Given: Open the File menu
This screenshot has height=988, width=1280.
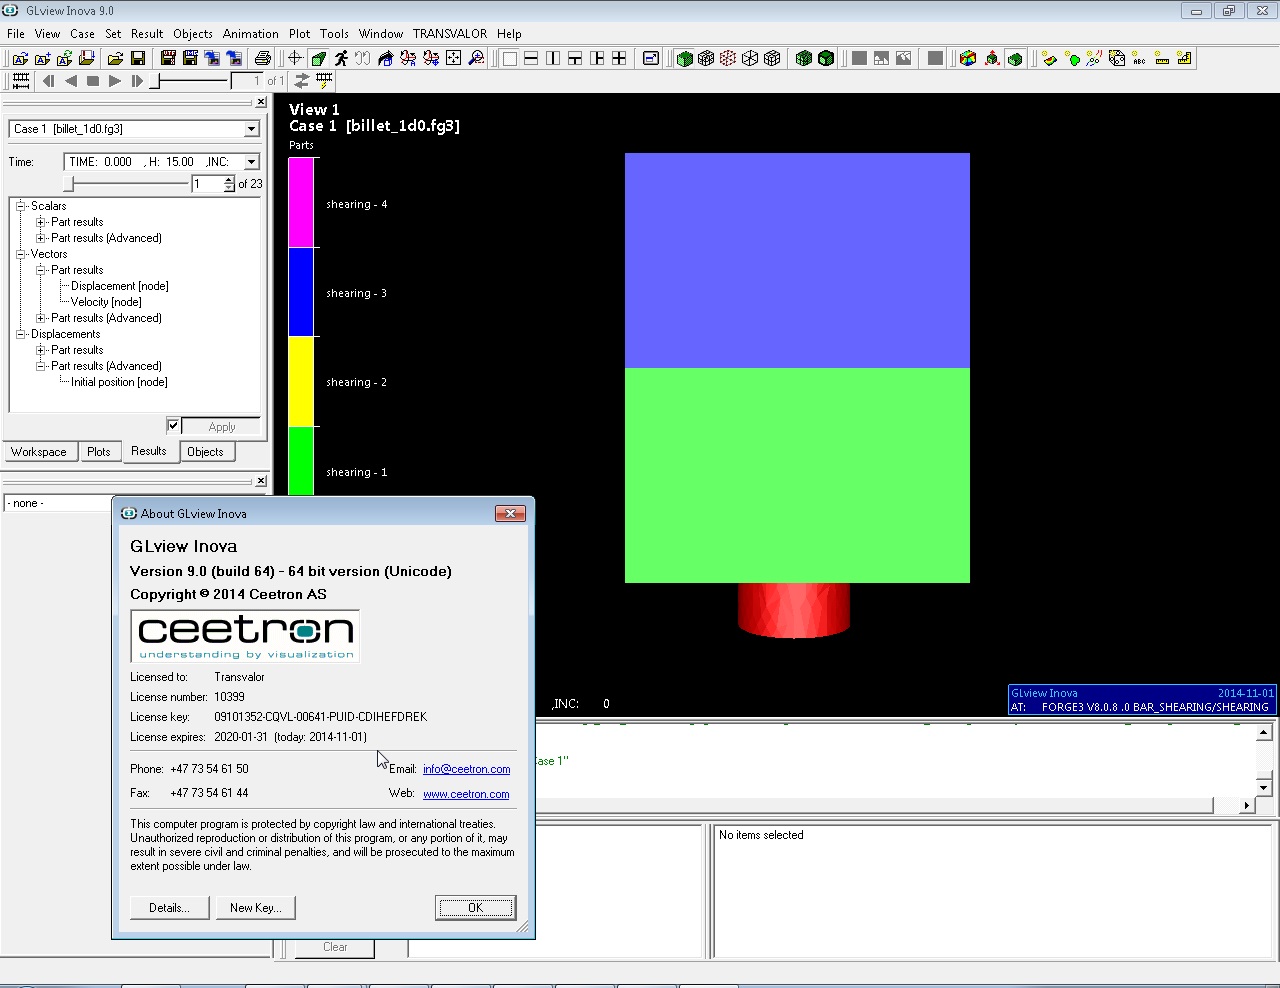Looking at the screenshot, I should click(16, 33).
